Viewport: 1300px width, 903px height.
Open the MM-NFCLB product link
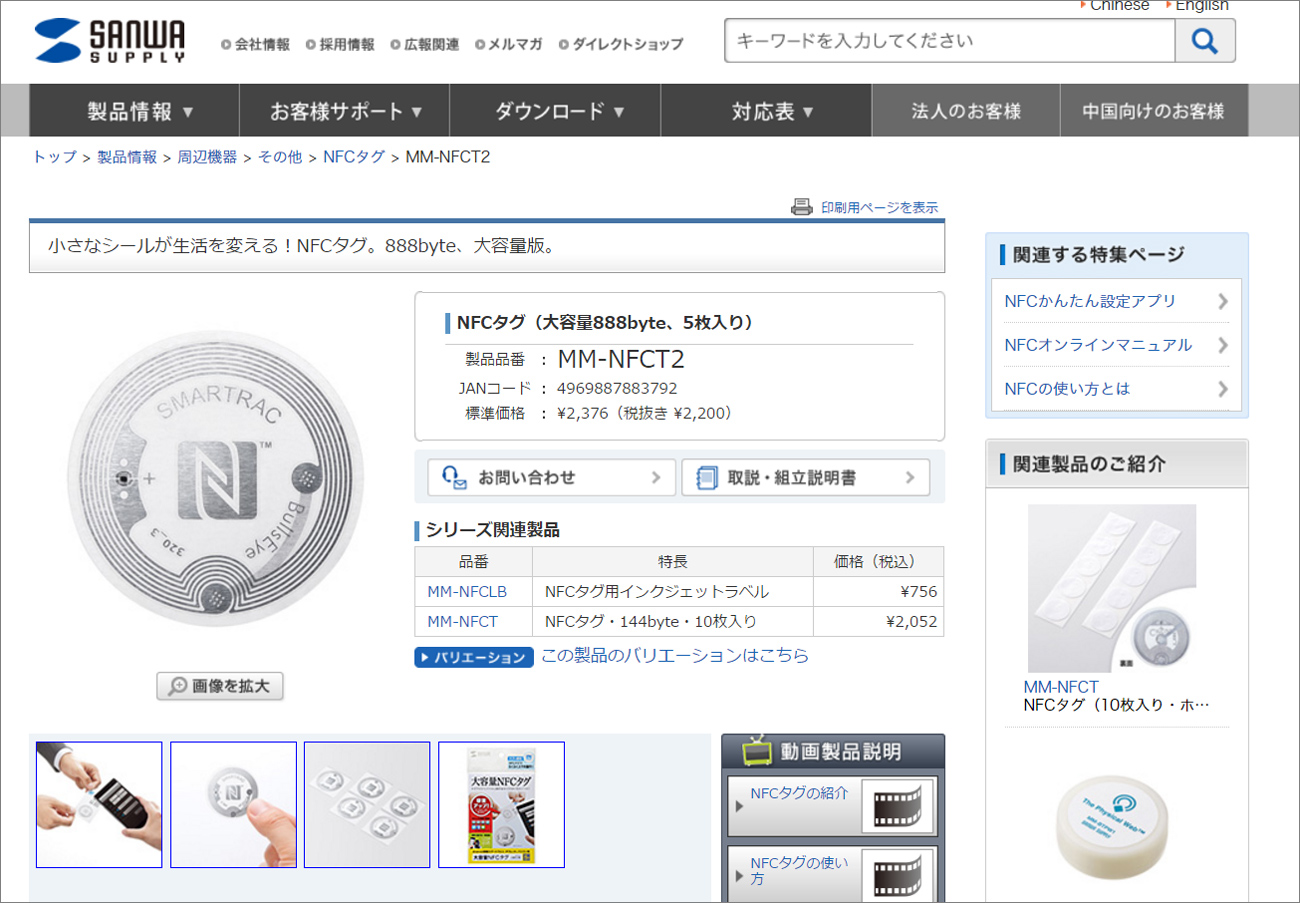[467, 592]
